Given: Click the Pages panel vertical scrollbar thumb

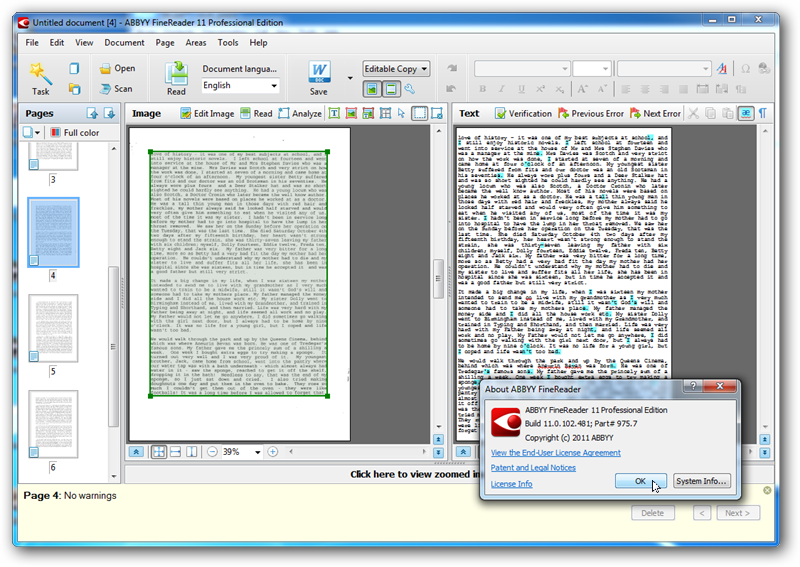Looking at the screenshot, I should pyautogui.click(x=113, y=347).
